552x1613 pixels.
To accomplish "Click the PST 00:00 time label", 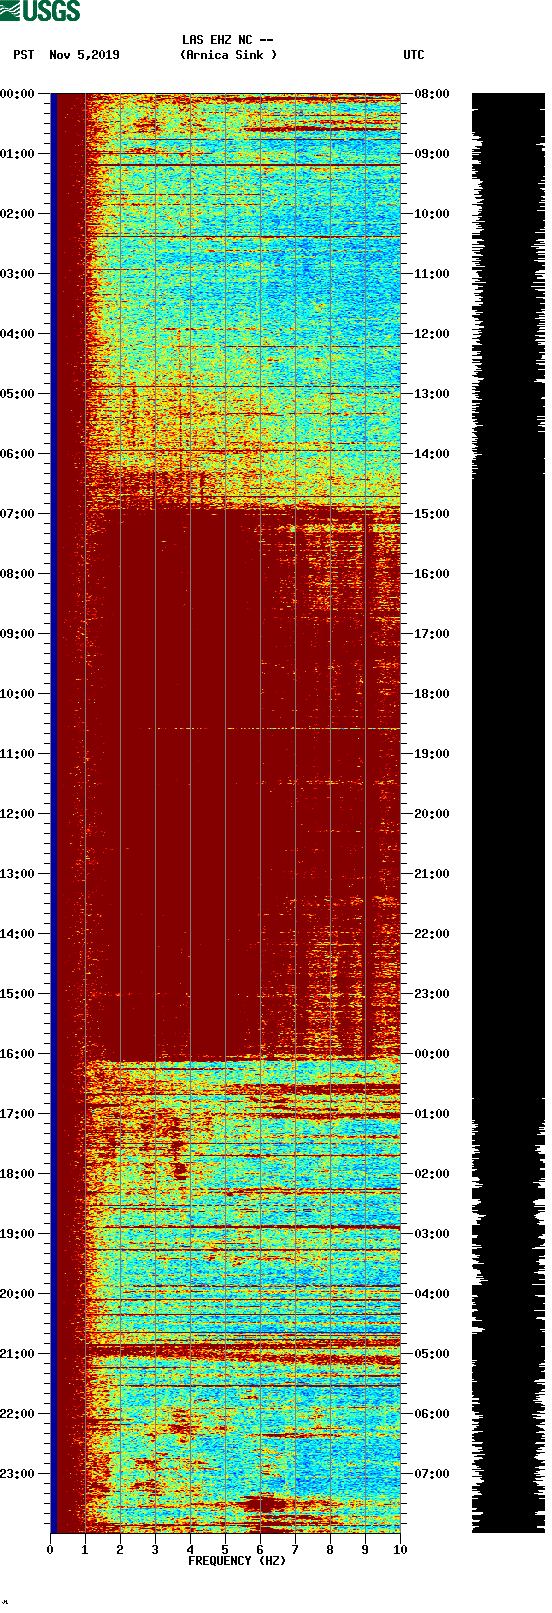I will pos(17,94).
